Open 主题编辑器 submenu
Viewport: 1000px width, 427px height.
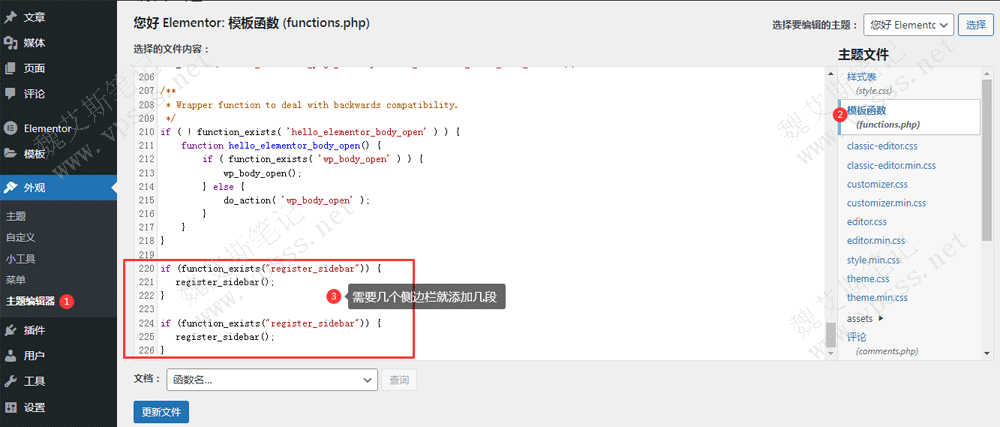(x=30, y=301)
